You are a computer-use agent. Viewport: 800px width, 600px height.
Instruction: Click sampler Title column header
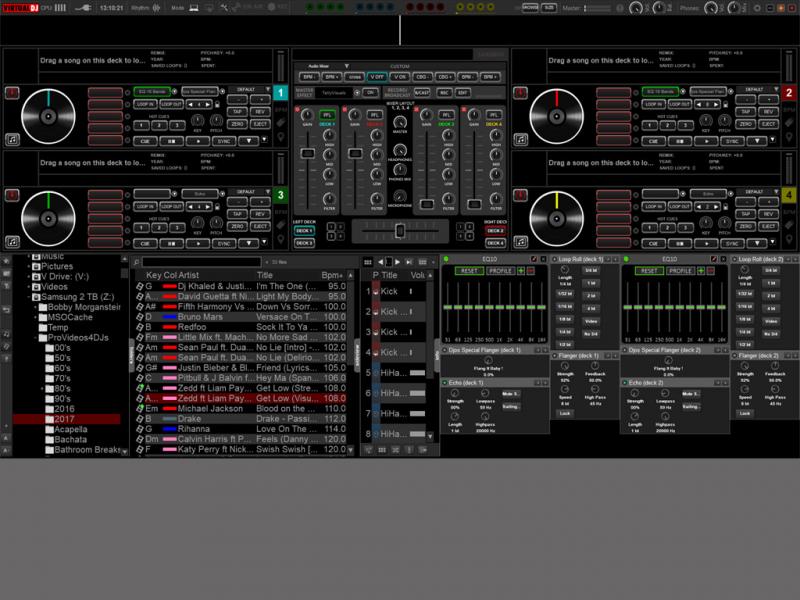389,275
